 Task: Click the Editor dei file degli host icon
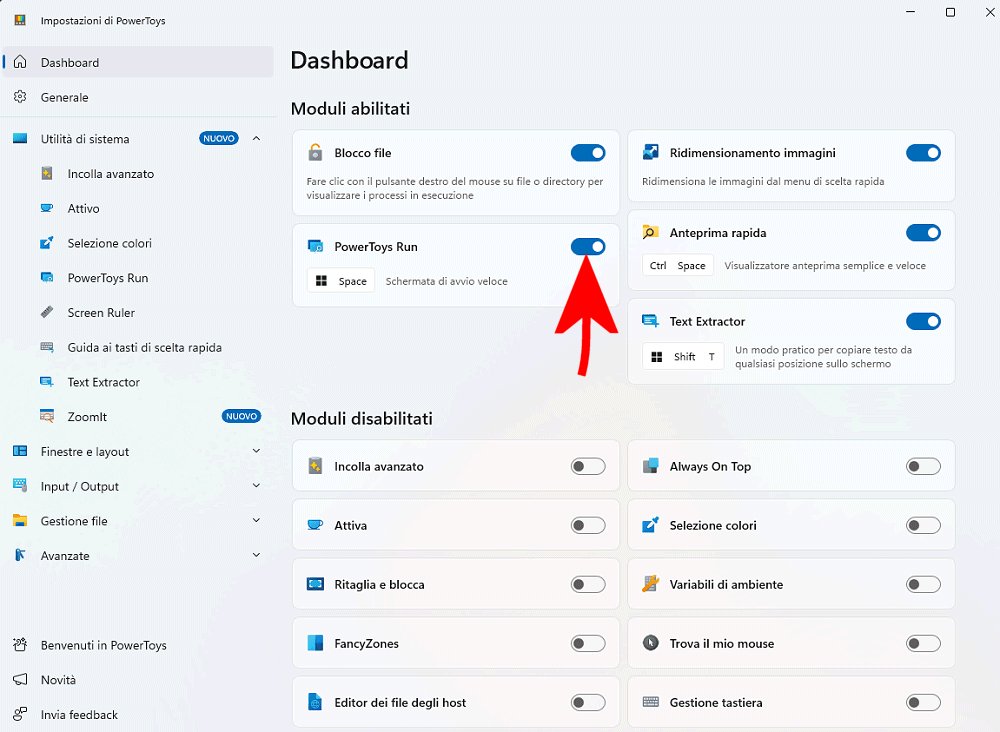point(315,702)
